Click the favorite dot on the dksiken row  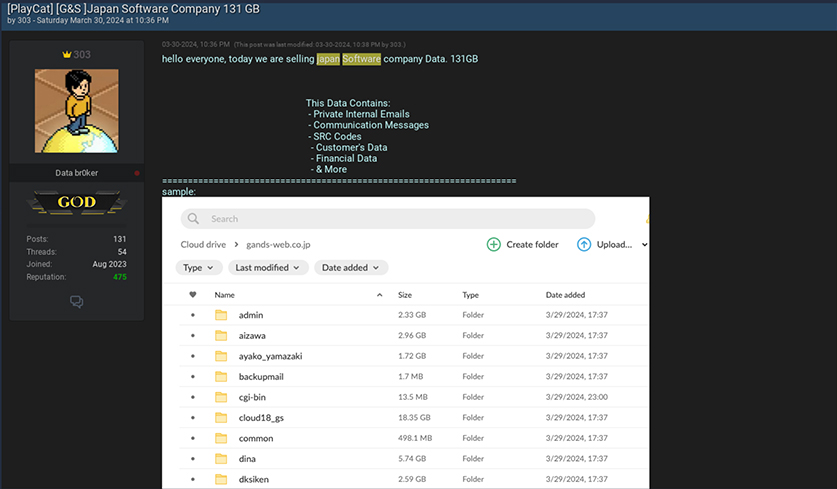(x=193, y=479)
